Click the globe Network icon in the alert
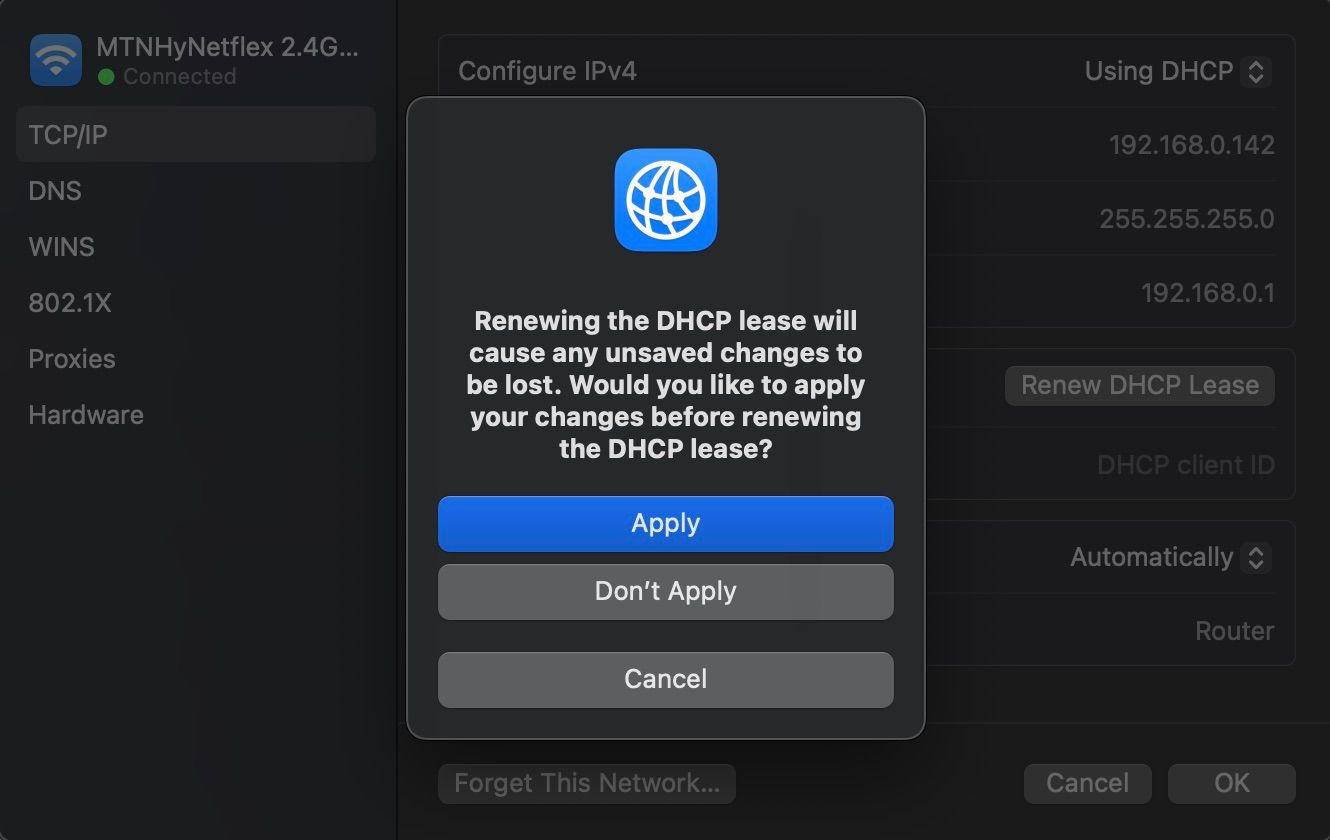1330x840 pixels. 665,200
